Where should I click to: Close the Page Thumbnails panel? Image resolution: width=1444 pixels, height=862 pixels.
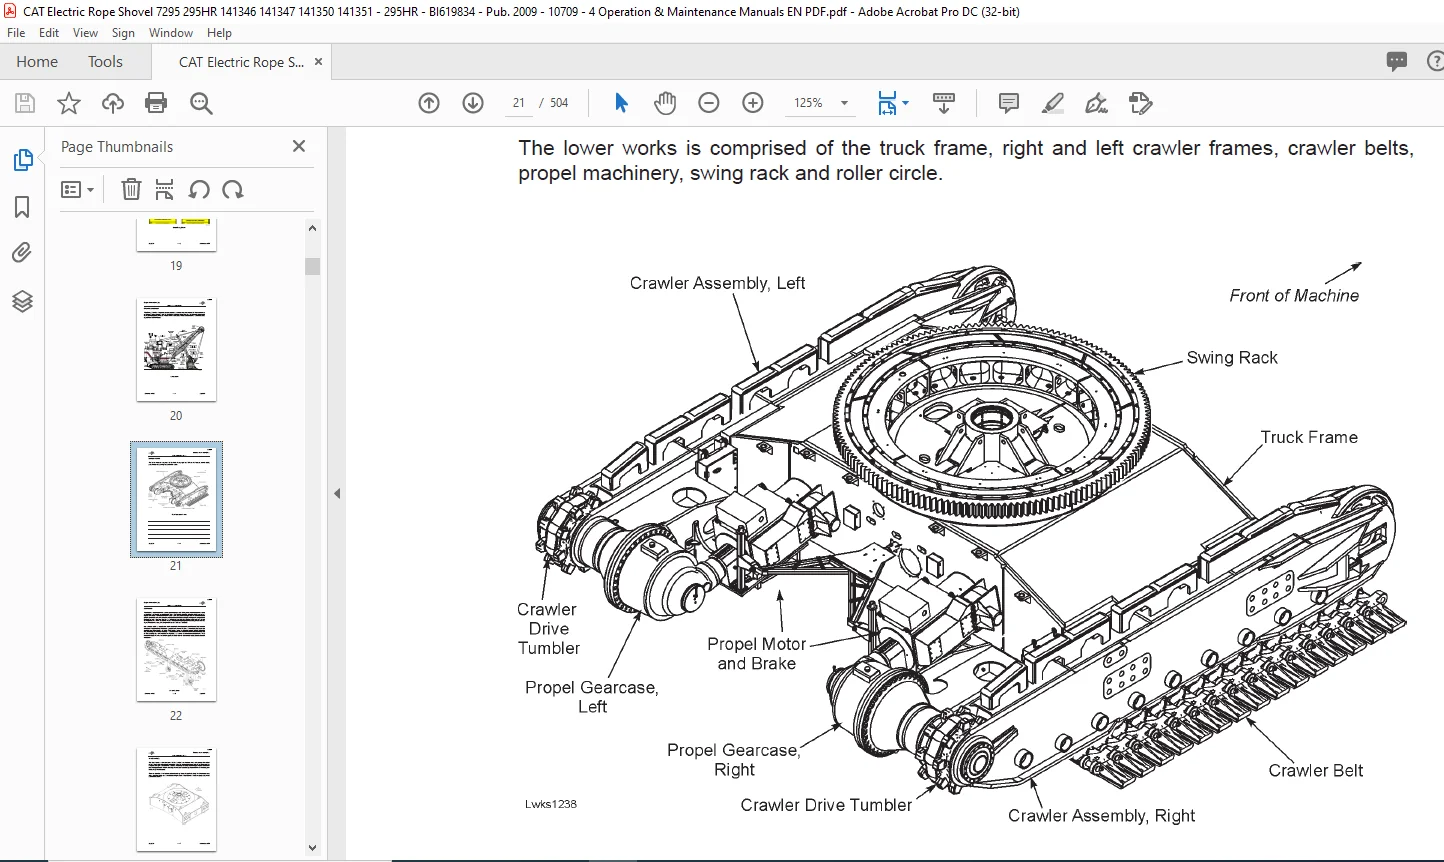coord(298,146)
